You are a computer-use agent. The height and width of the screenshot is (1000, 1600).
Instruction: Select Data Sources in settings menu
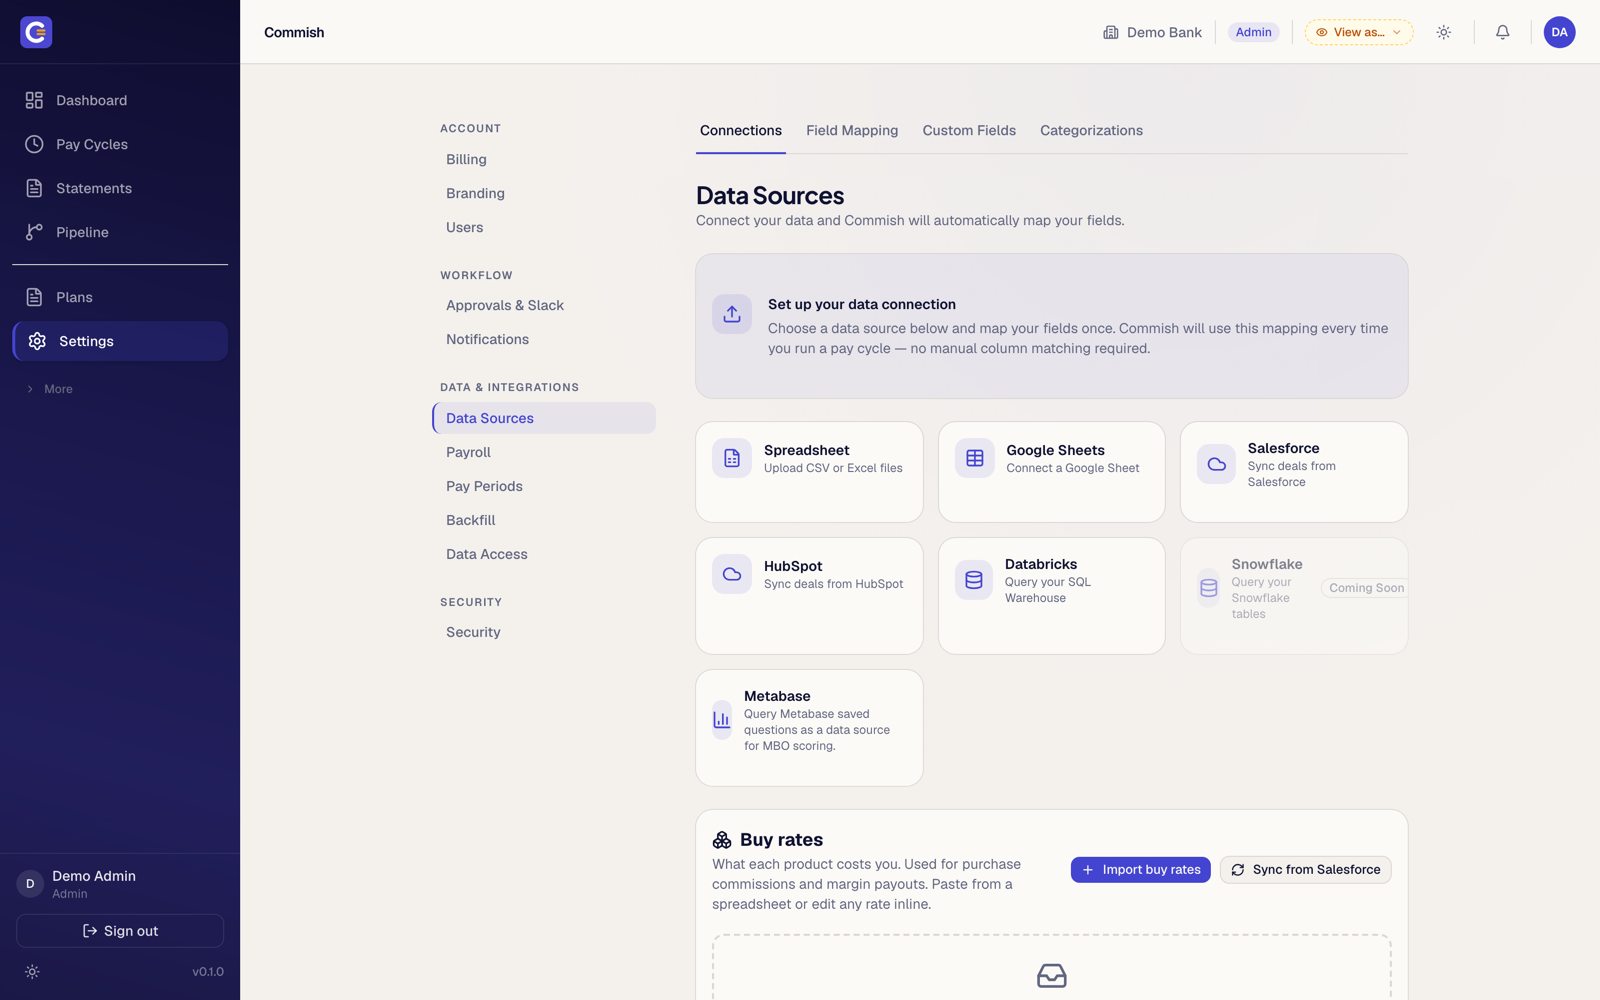click(x=544, y=418)
